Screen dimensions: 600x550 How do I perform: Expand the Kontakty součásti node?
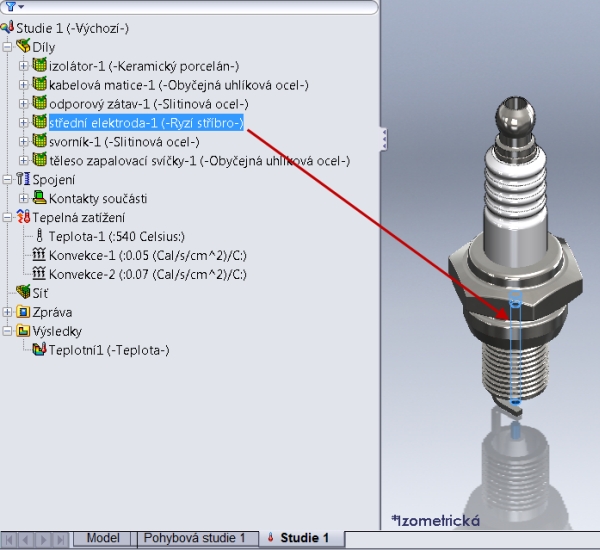(x=23, y=198)
